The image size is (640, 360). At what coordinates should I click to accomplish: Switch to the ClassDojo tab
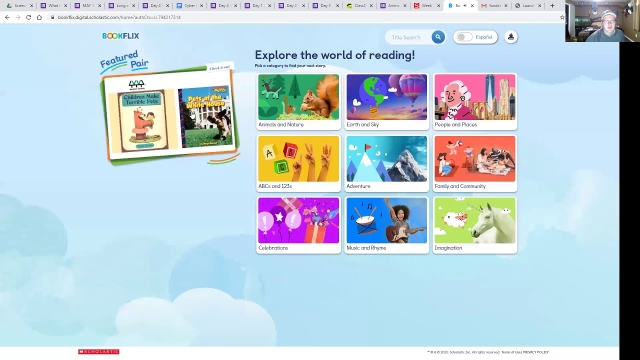[x=360, y=5]
